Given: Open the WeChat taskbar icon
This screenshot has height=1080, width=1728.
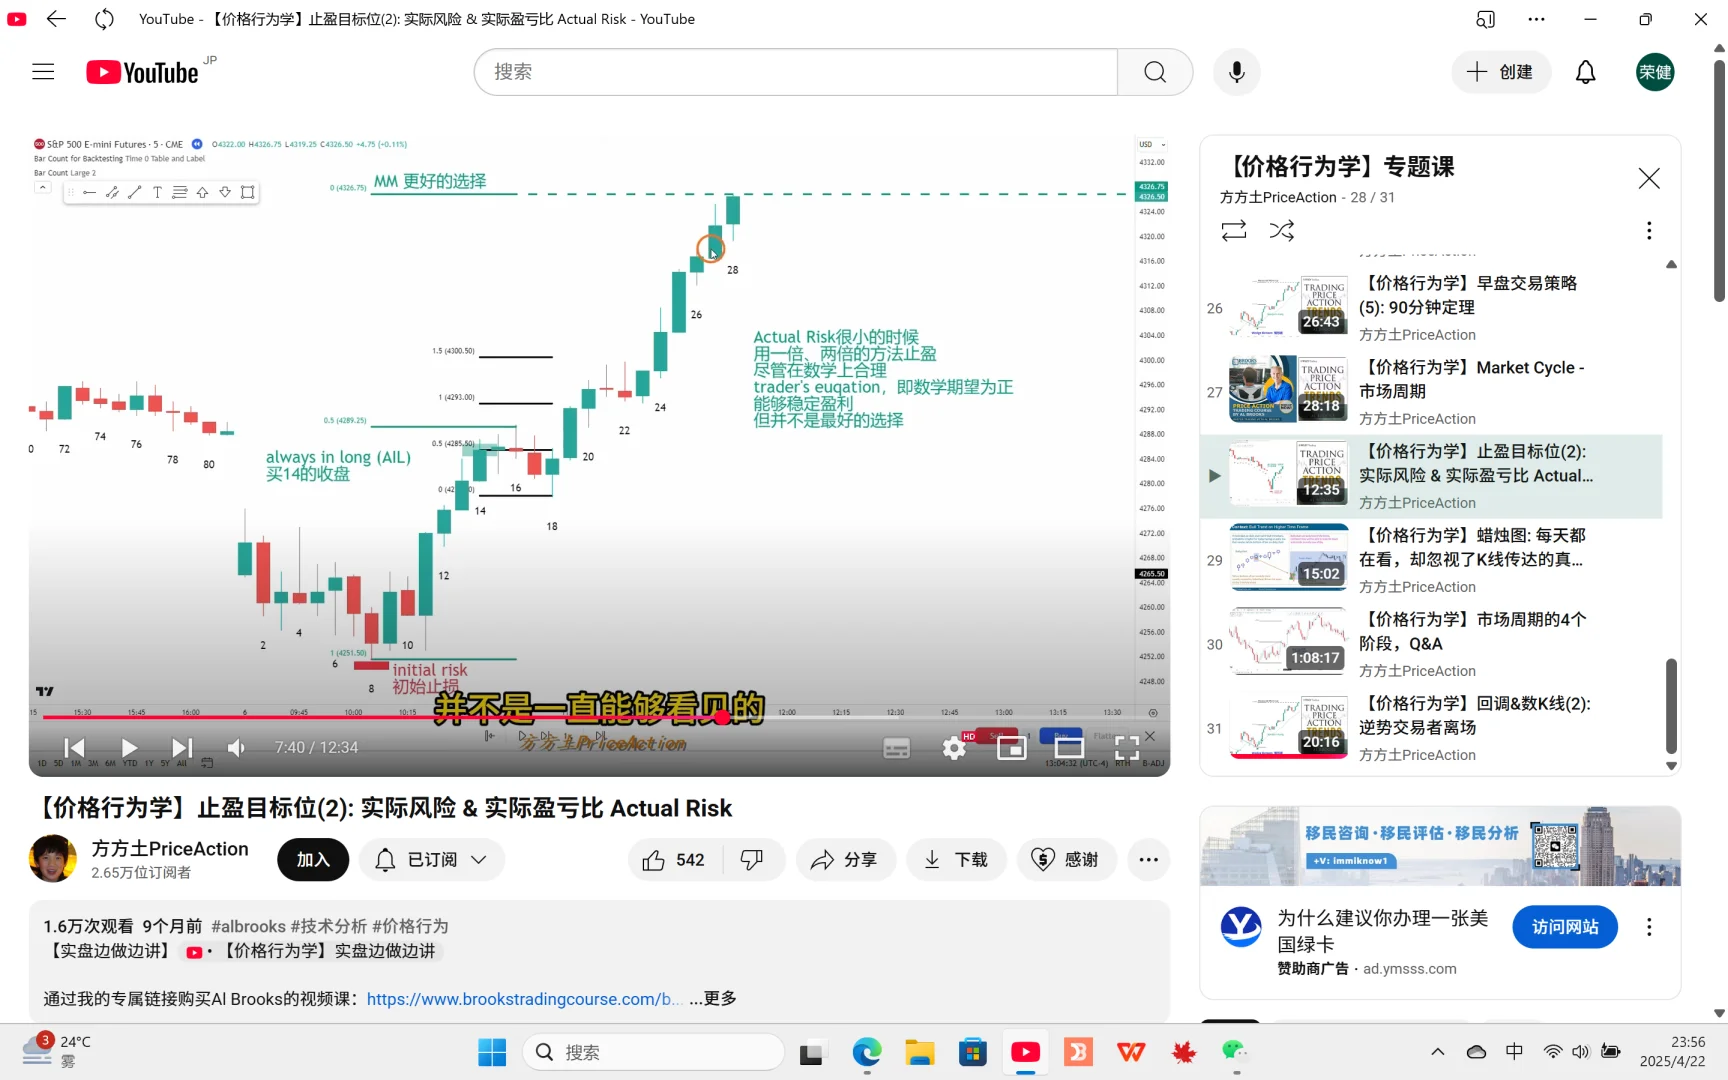Looking at the screenshot, I should [1236, 1052].
